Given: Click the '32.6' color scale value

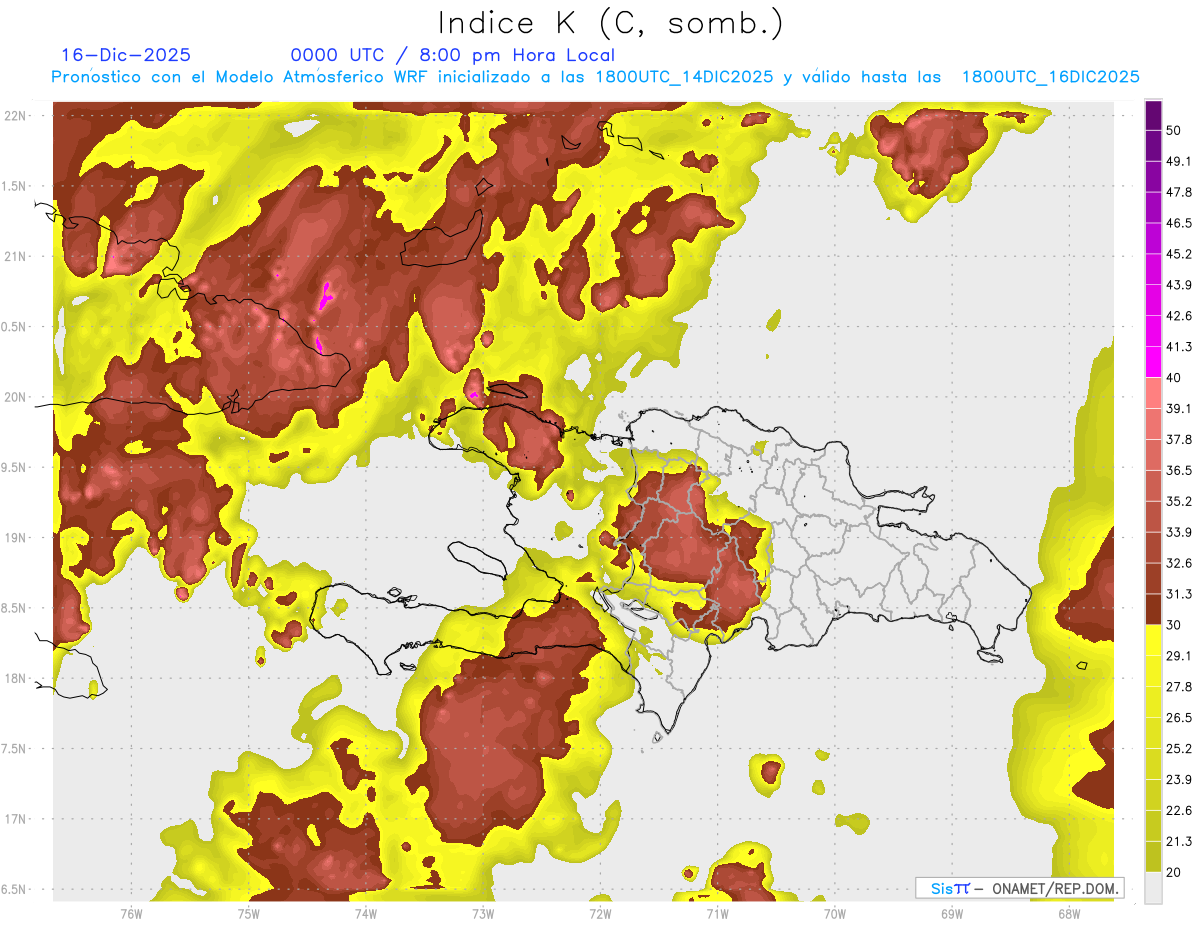Looking at the screenshot, I should (1179, 563).
